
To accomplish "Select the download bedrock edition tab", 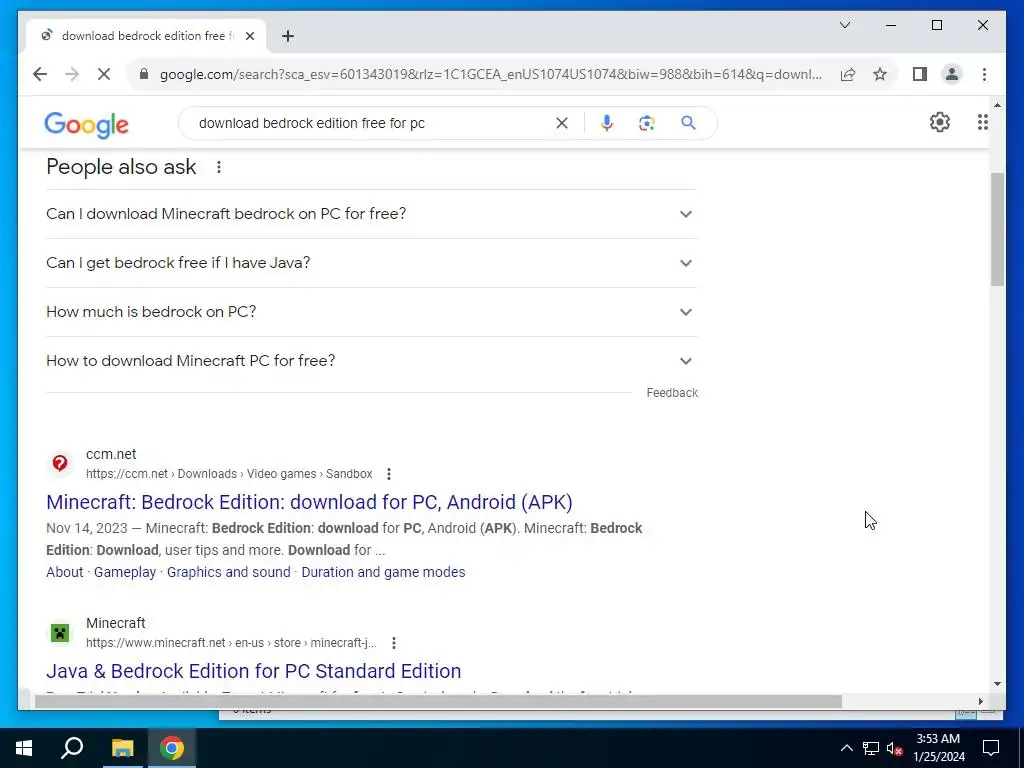I will click(x=146, y=36).
